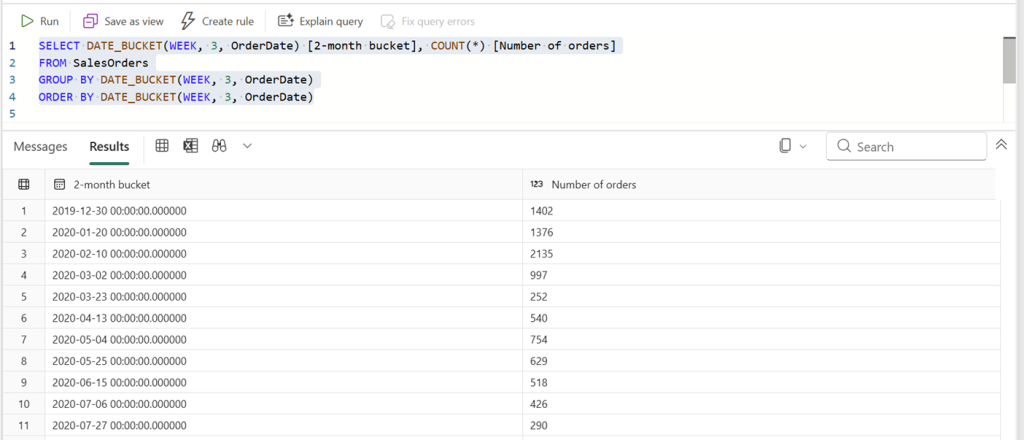Click the select-all grid header icon

pos(24,185)
